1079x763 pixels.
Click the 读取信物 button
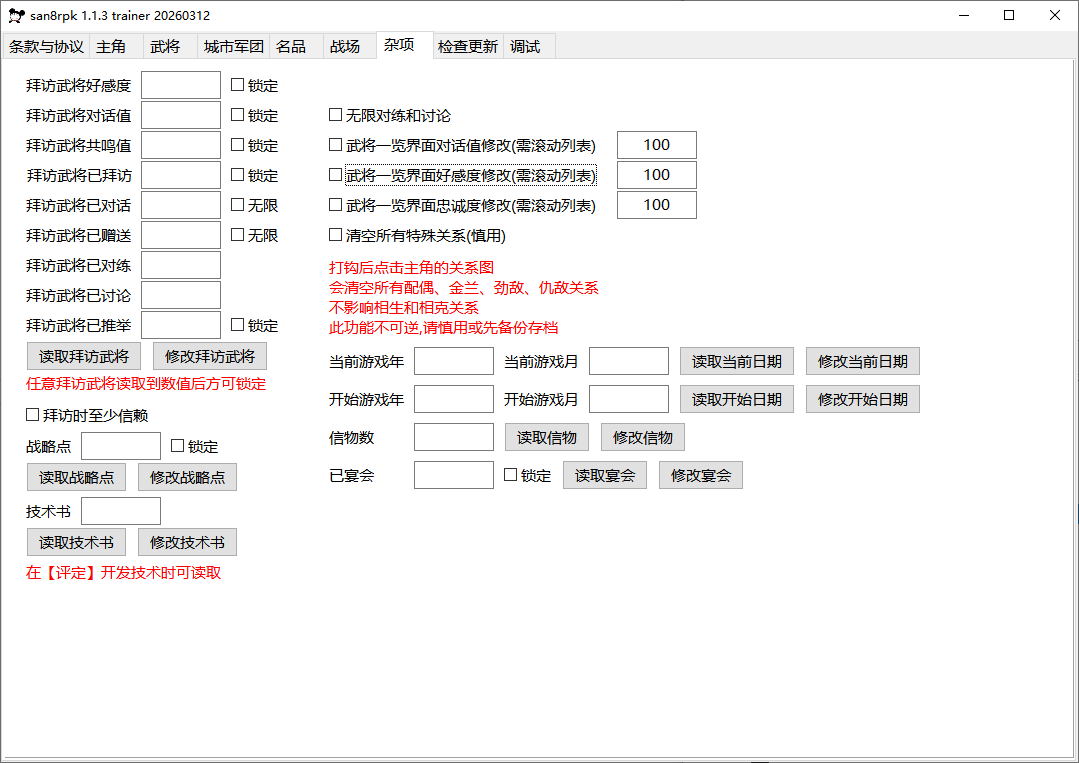click(547, 437)
